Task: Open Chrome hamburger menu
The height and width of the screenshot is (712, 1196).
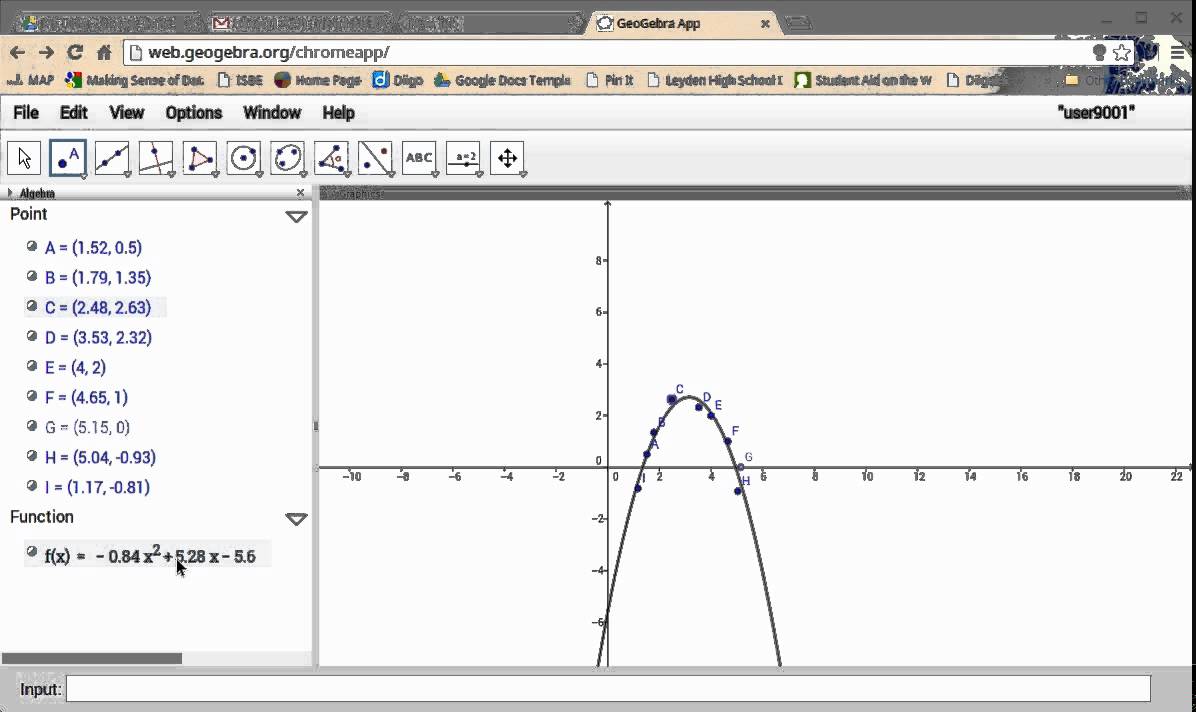Action: coord(1178,52)
